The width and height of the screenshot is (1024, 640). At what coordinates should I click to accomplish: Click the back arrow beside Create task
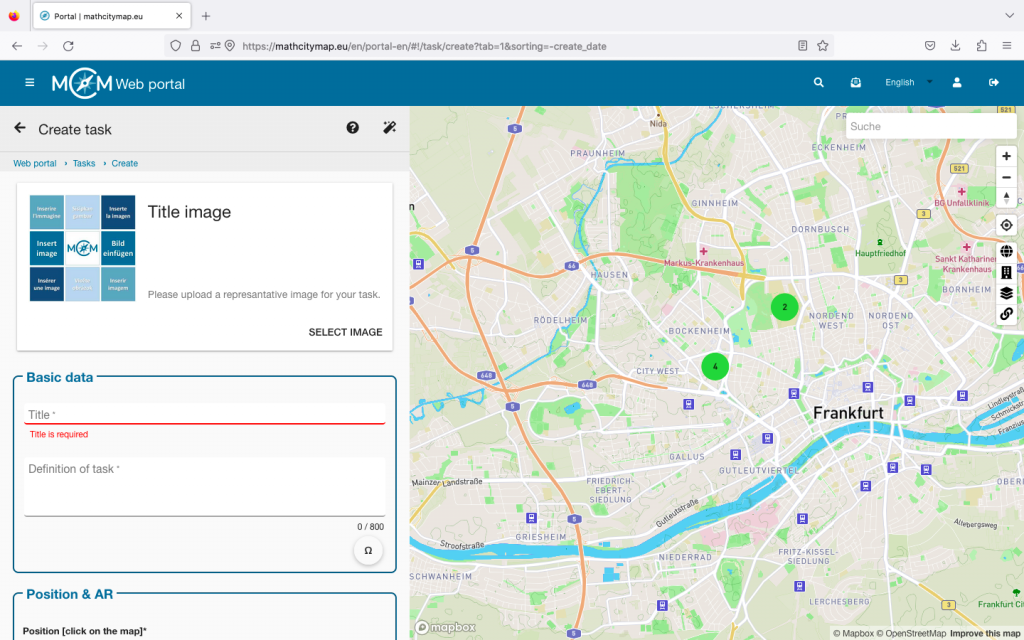coord(20,128)
